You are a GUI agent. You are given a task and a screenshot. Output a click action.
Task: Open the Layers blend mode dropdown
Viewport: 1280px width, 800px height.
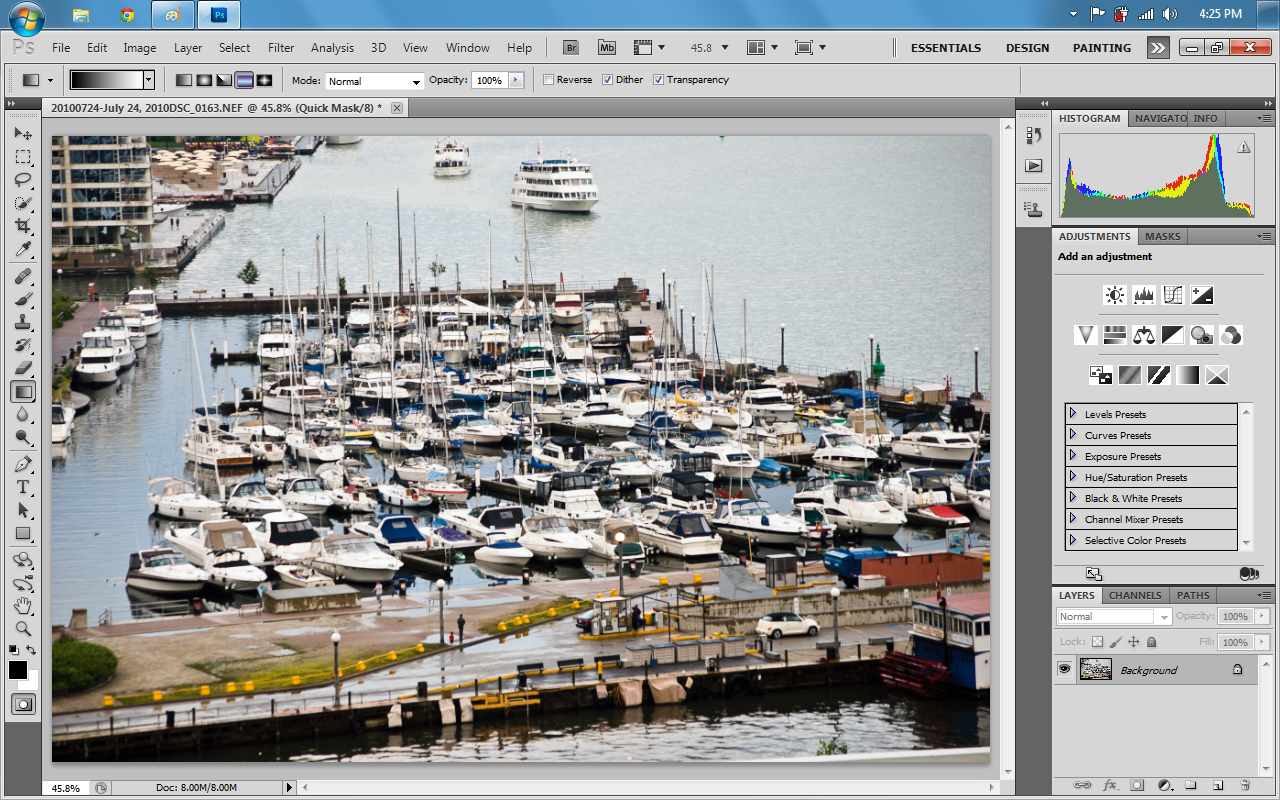pos(1113,616)
